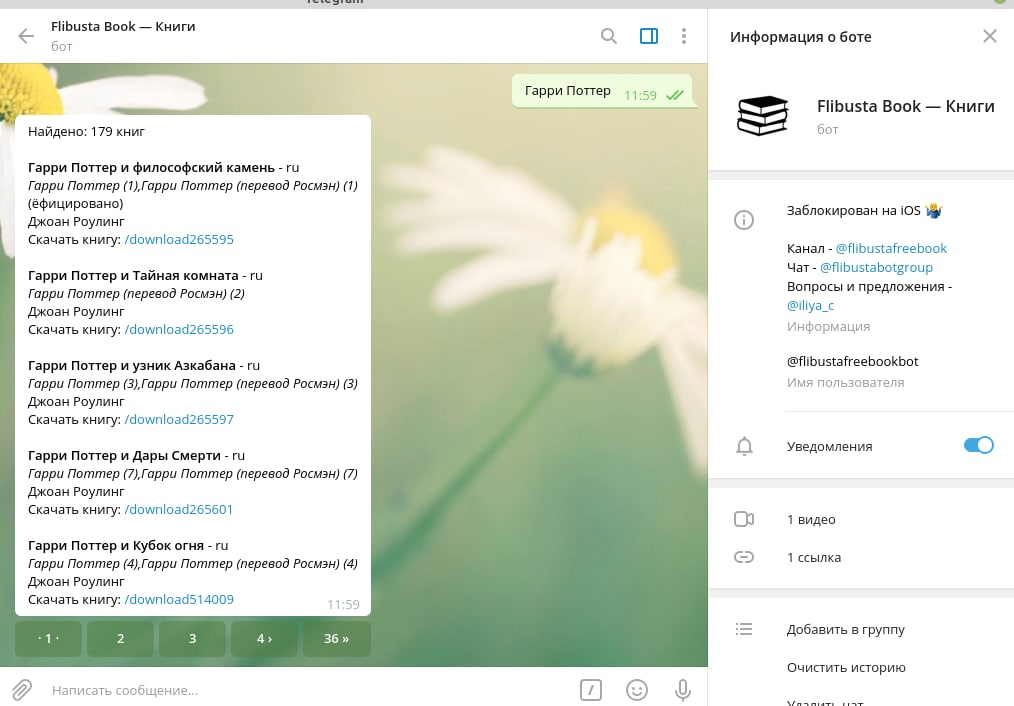
Task: Click the Информация о боте heading
Action: [801, 37]
